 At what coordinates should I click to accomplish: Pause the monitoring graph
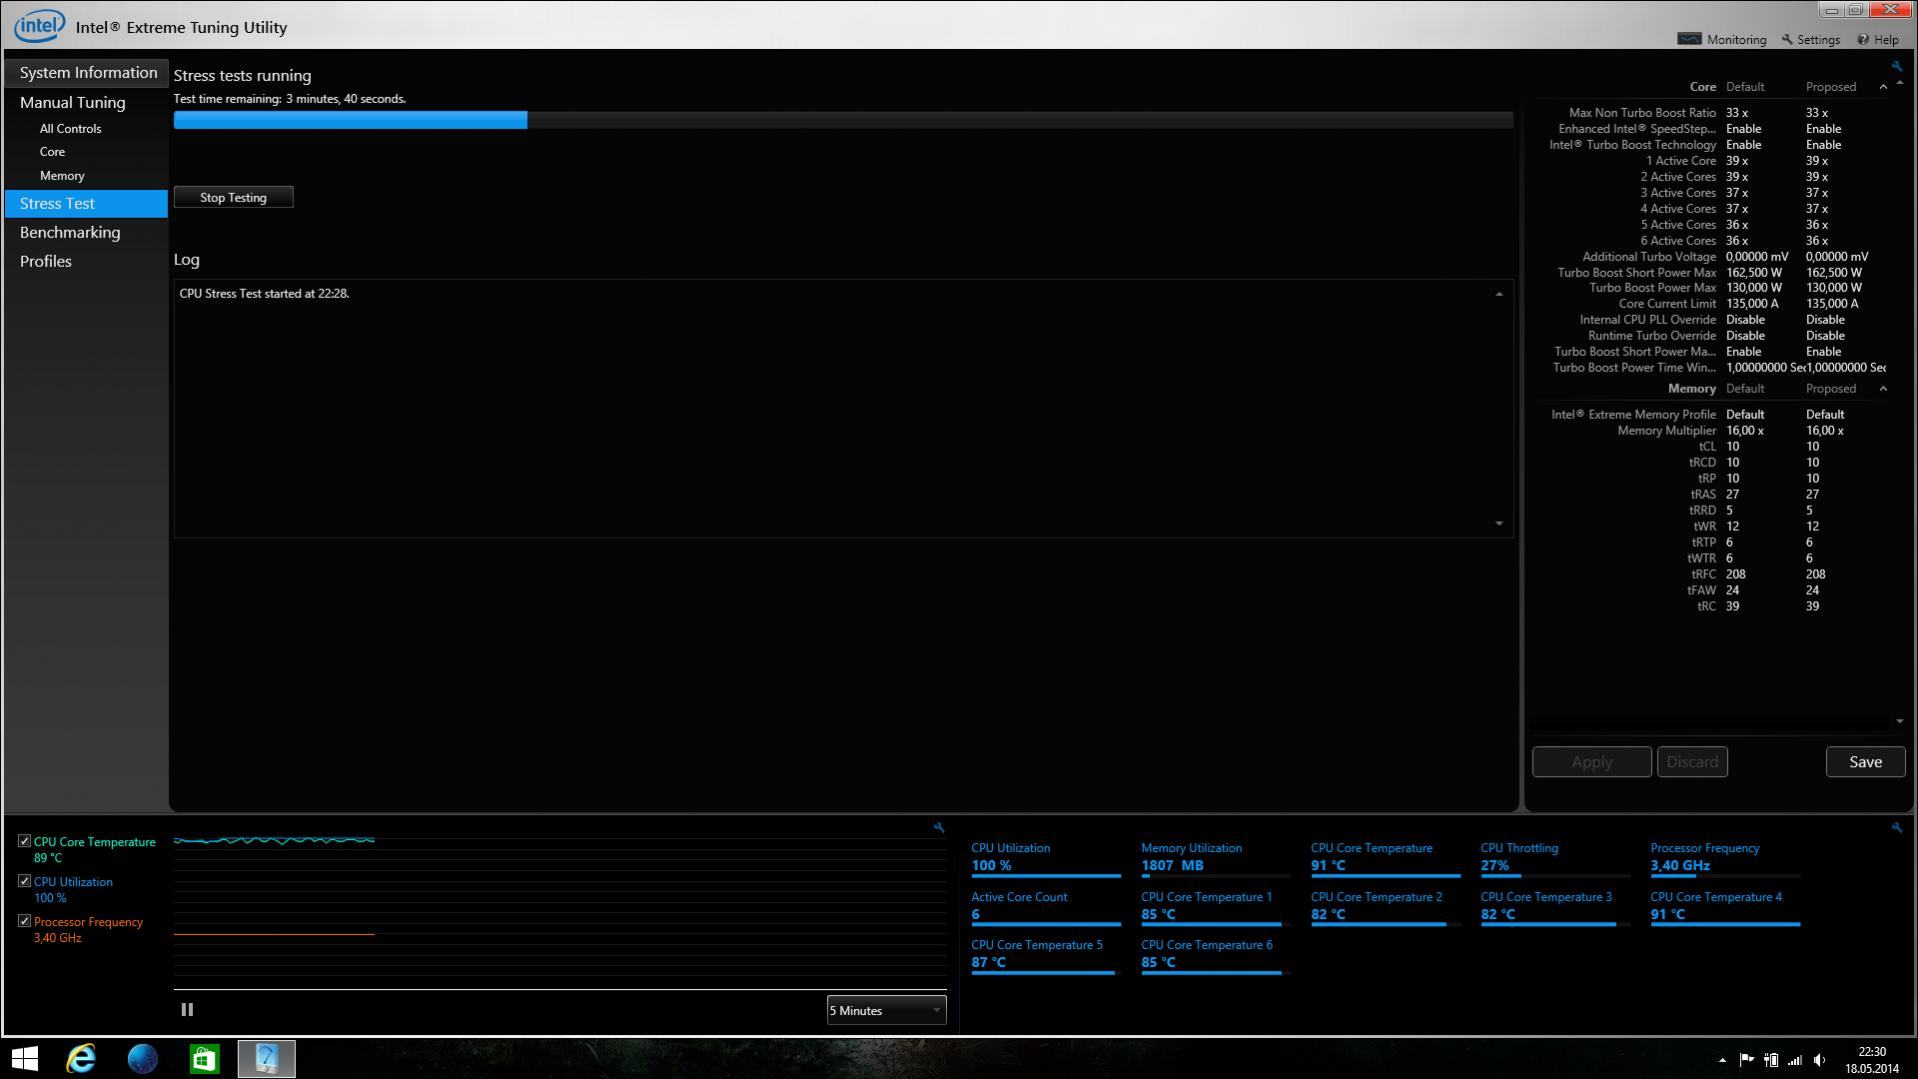click(x=187, y=1009)
